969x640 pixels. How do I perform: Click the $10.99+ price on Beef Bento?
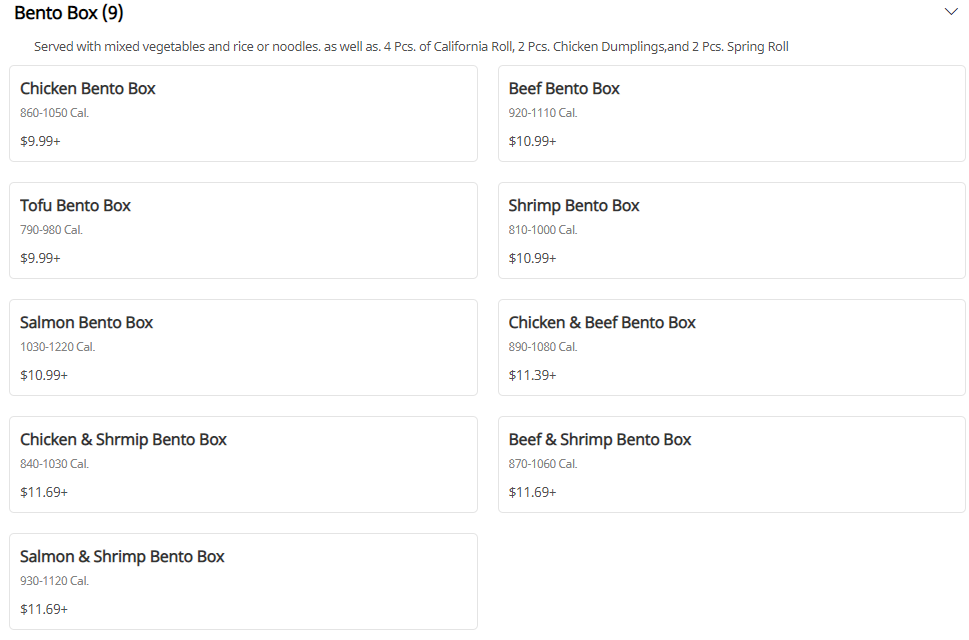coord(532,141)
